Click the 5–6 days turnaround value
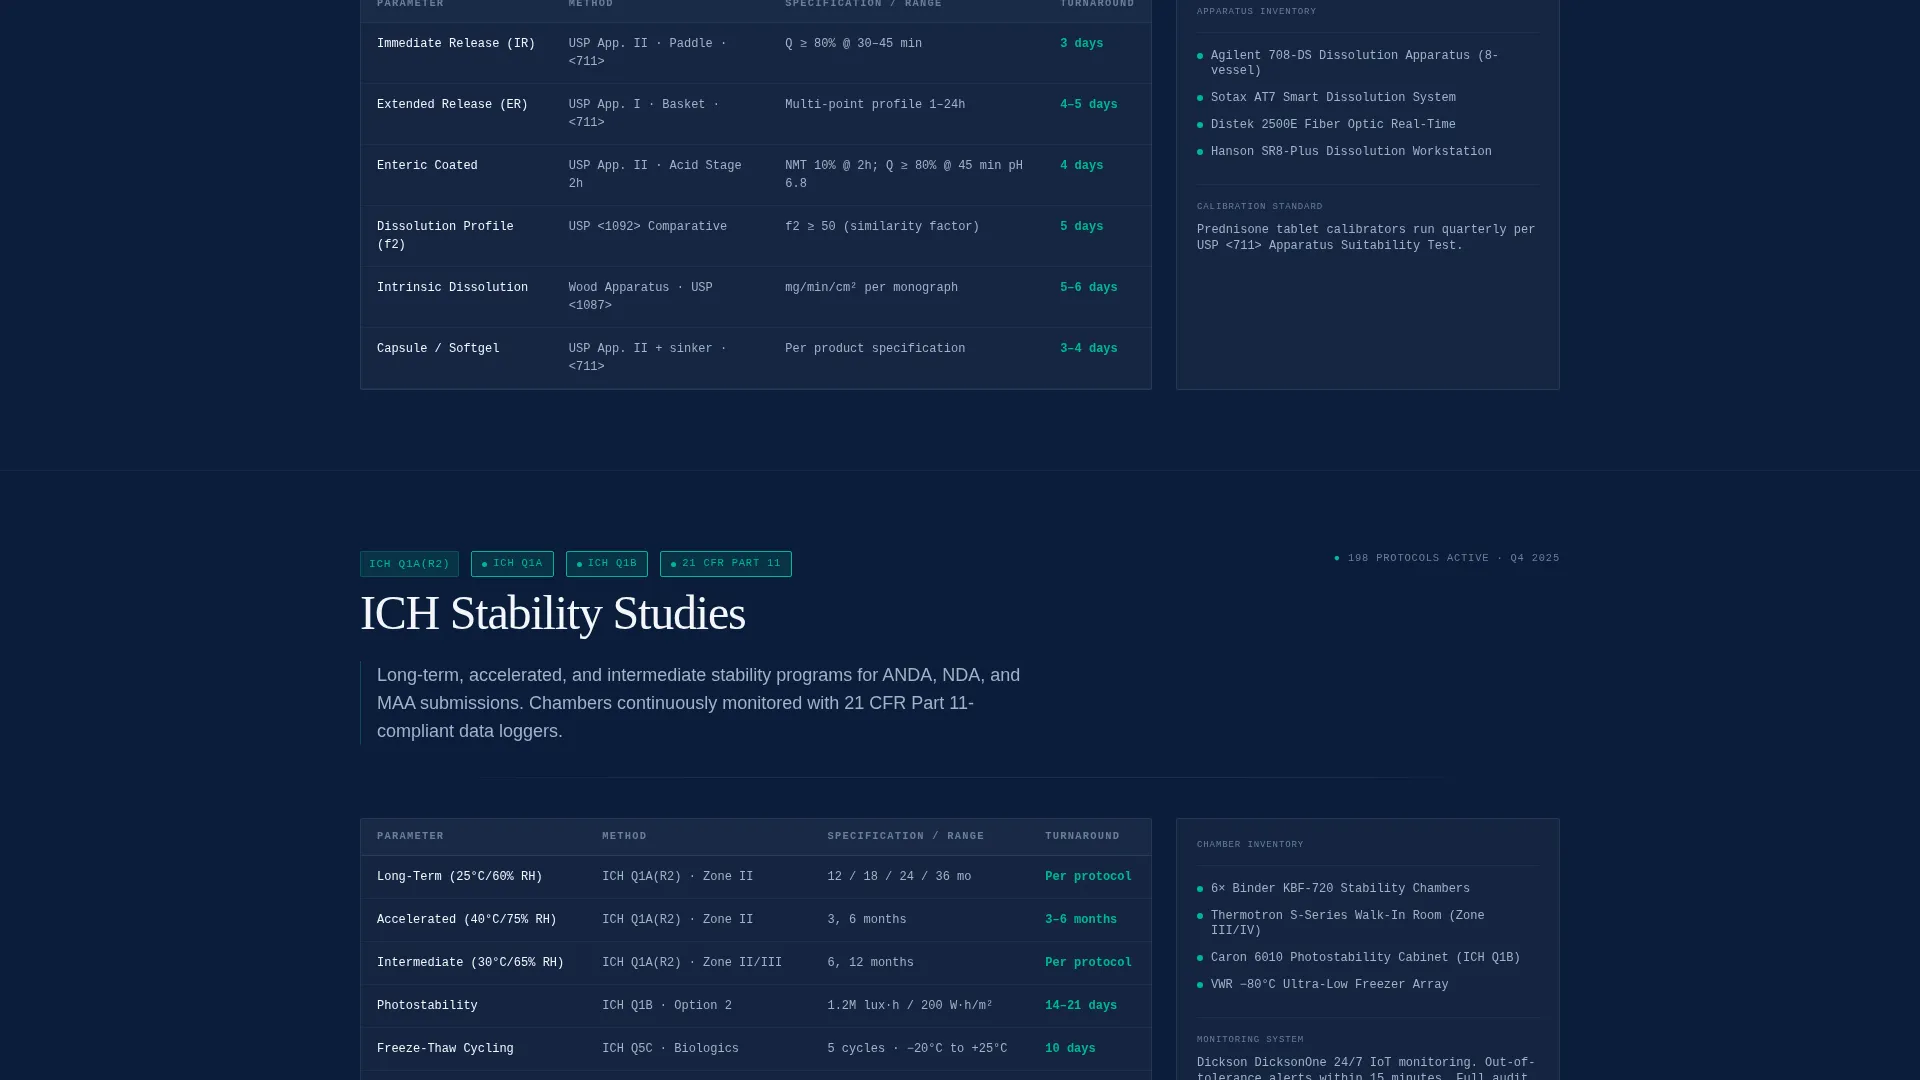 point(1088,288)
